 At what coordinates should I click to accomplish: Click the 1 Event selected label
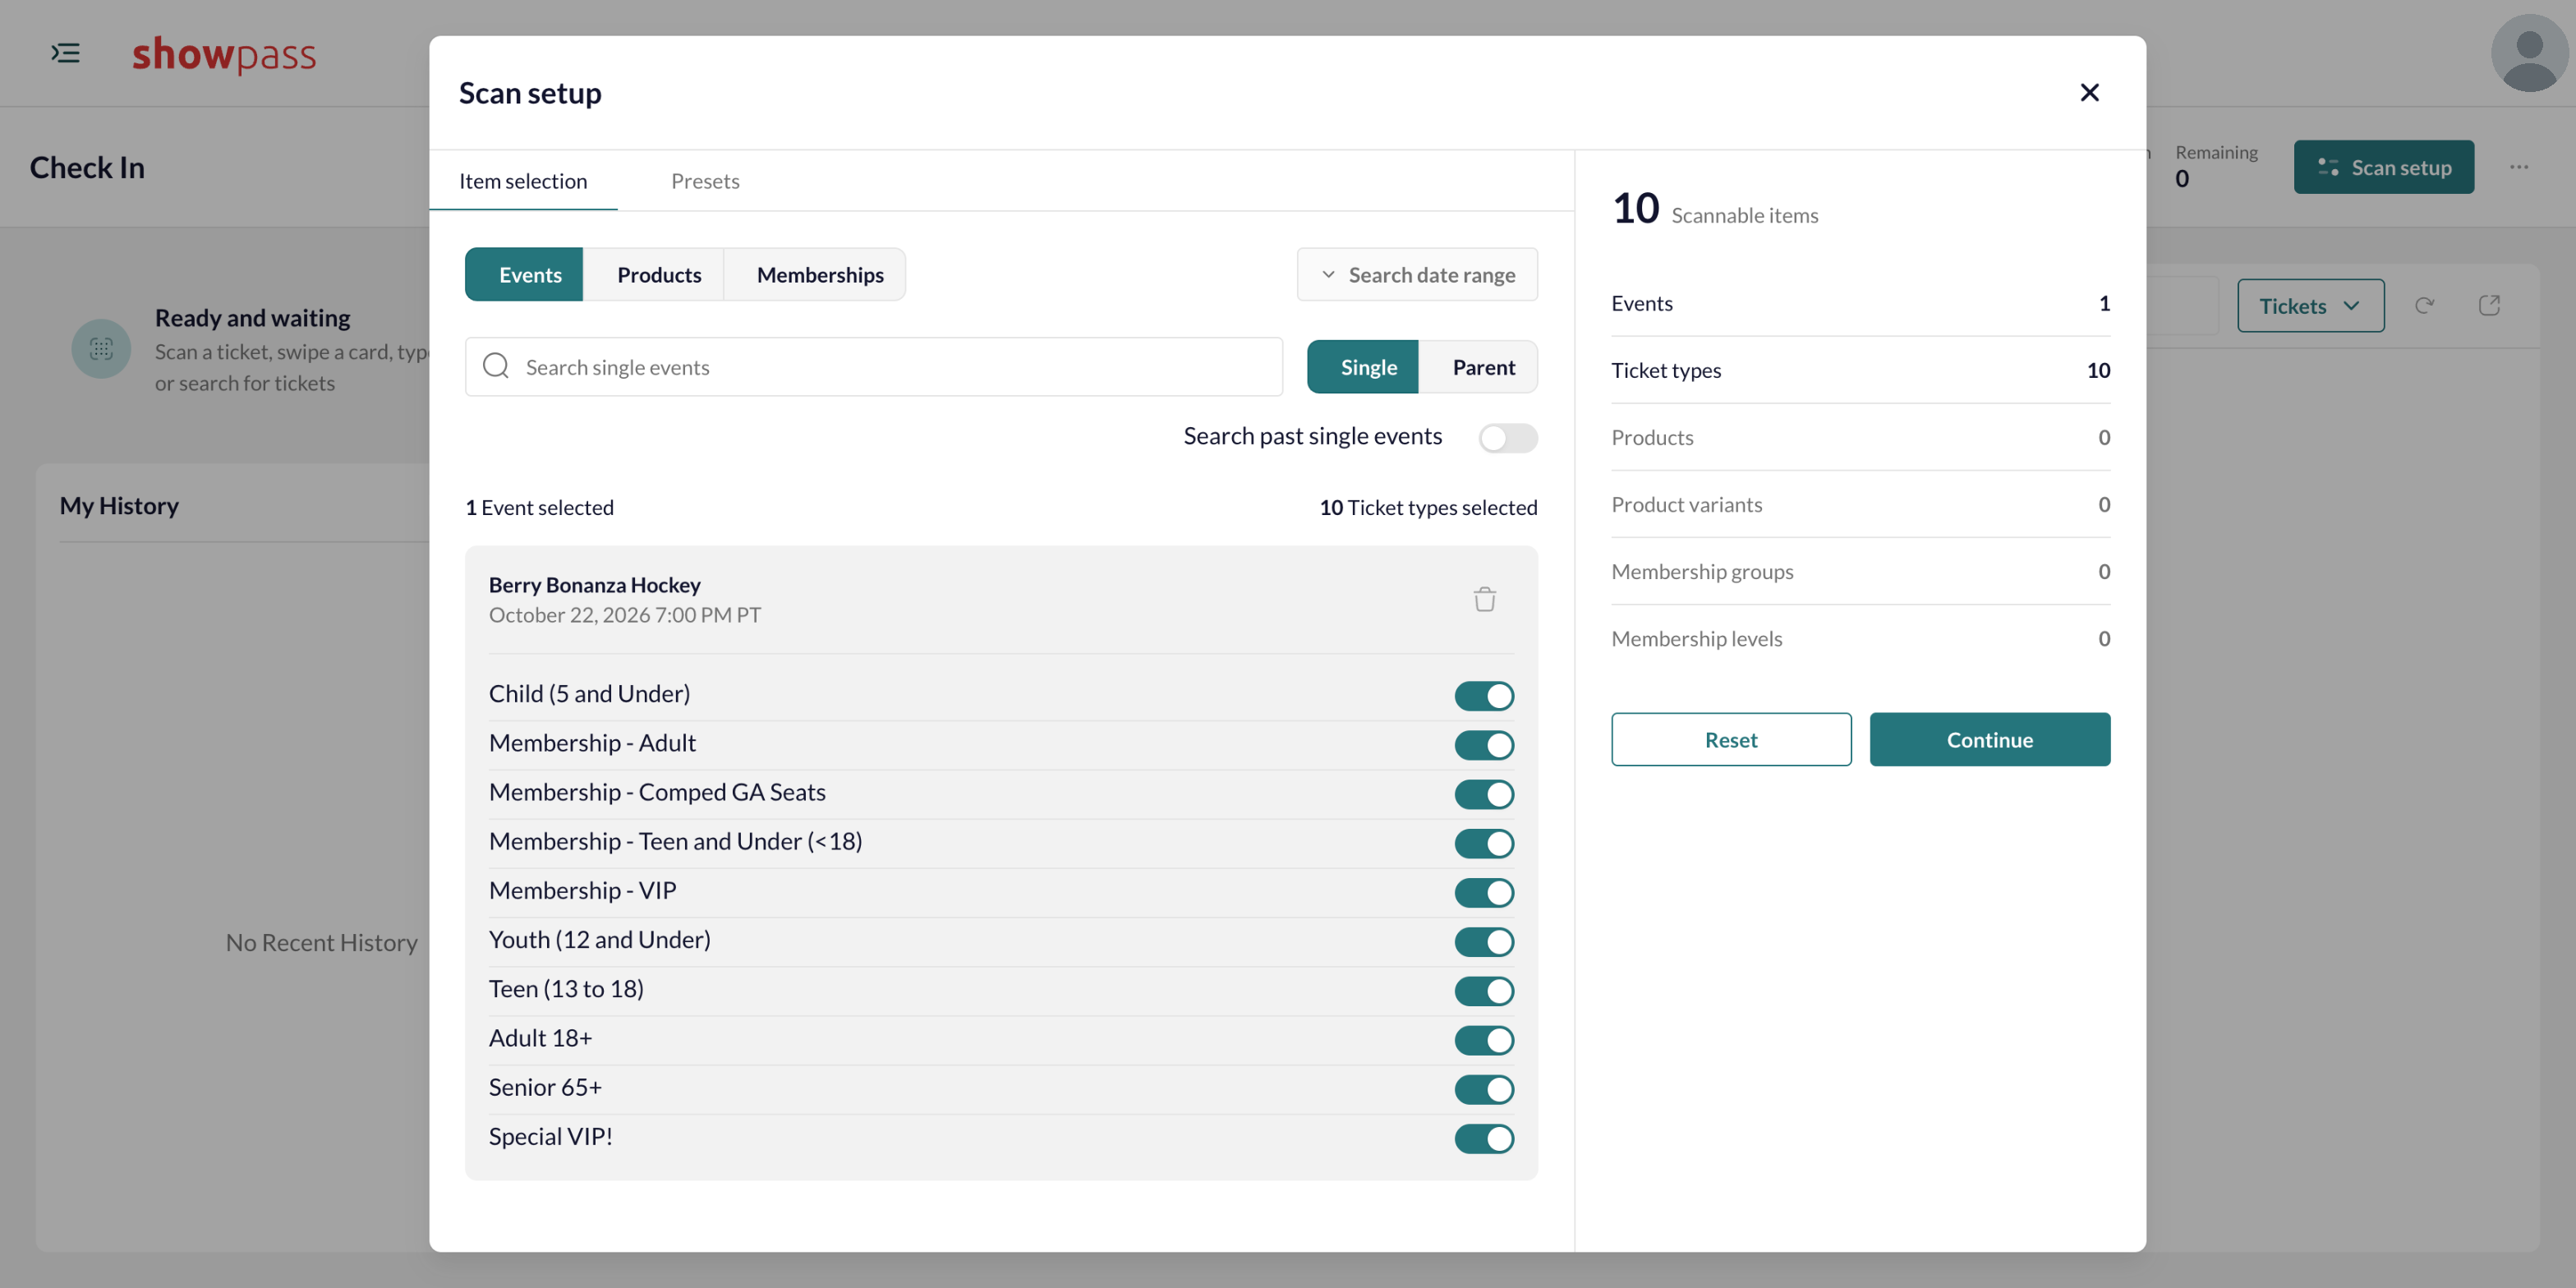(x=539, y=508)
